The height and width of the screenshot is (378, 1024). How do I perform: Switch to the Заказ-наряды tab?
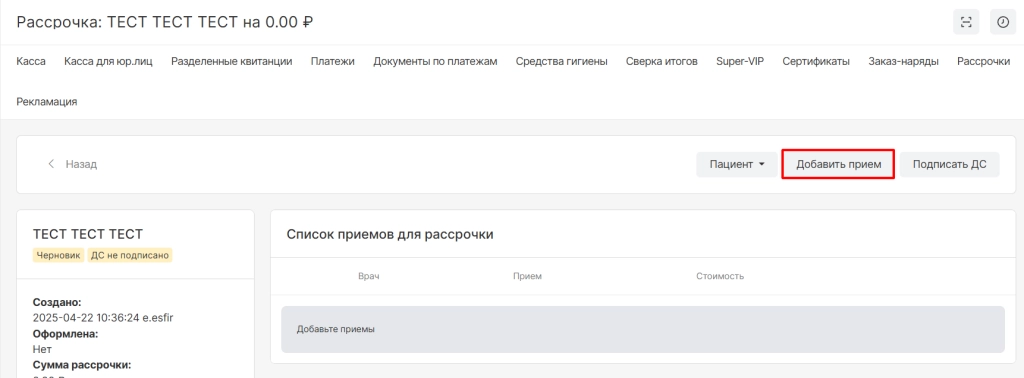coord(903,61)
